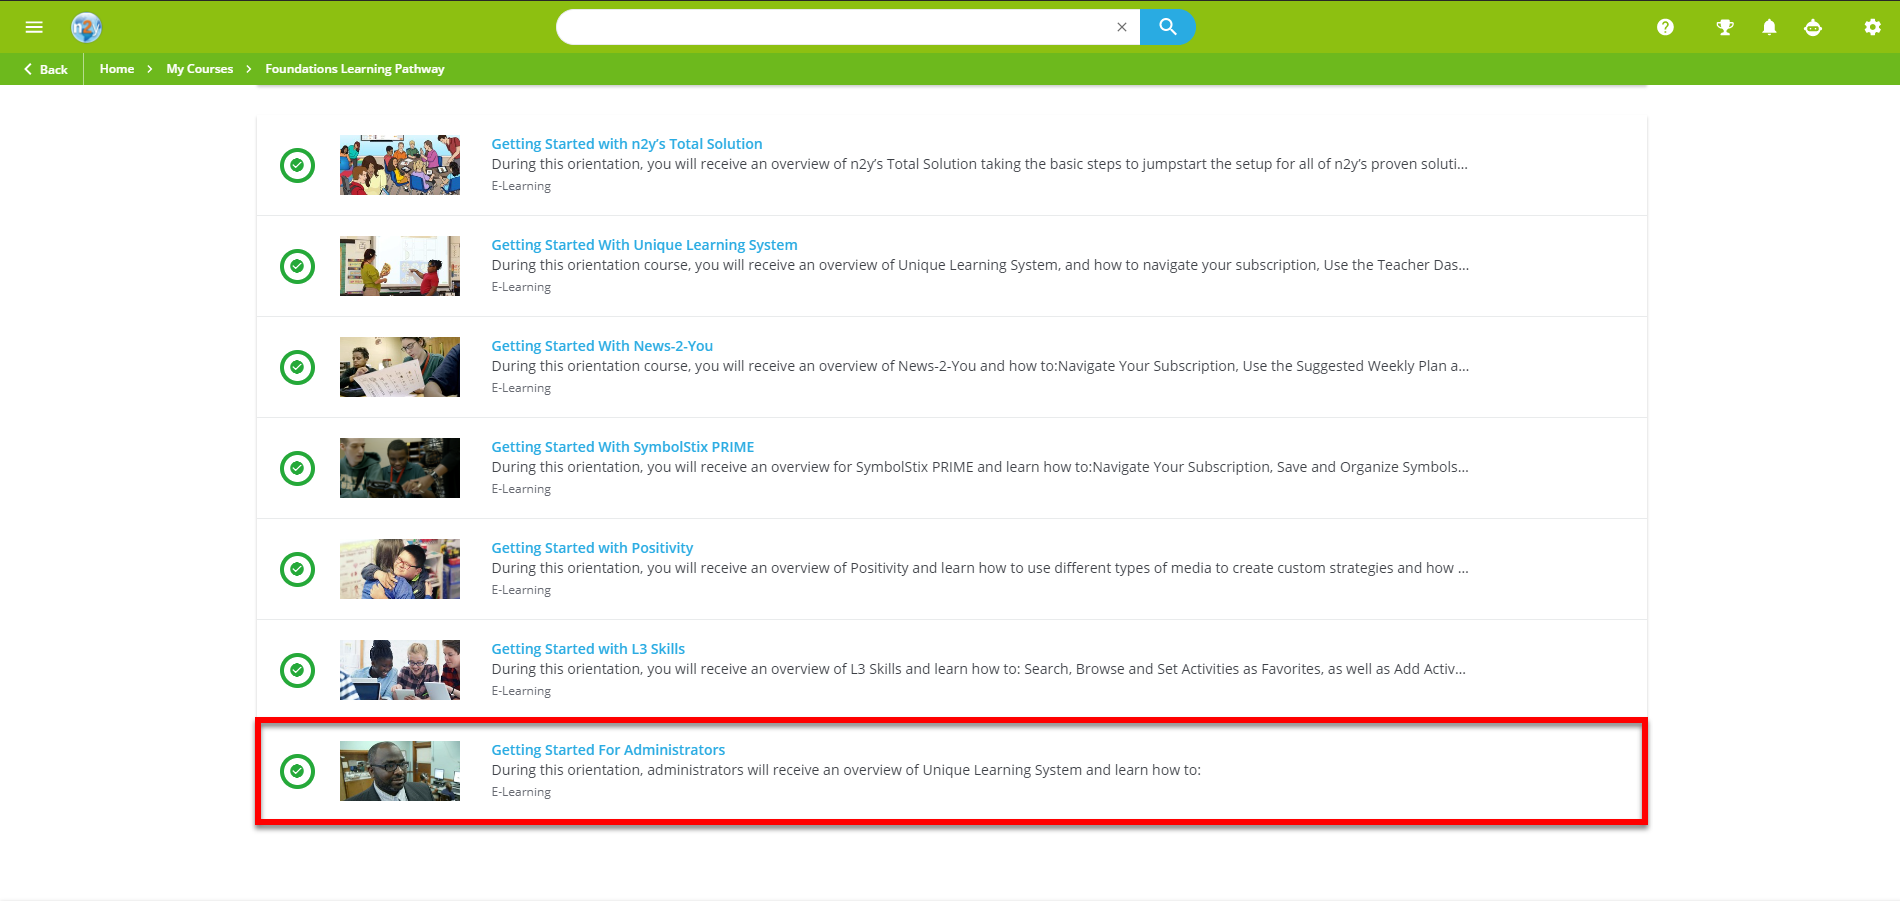Open the settings gear
Image resolution: width=1900 pixels, height=901 pixels.
pyautogui.click(x=1873, y=27)
